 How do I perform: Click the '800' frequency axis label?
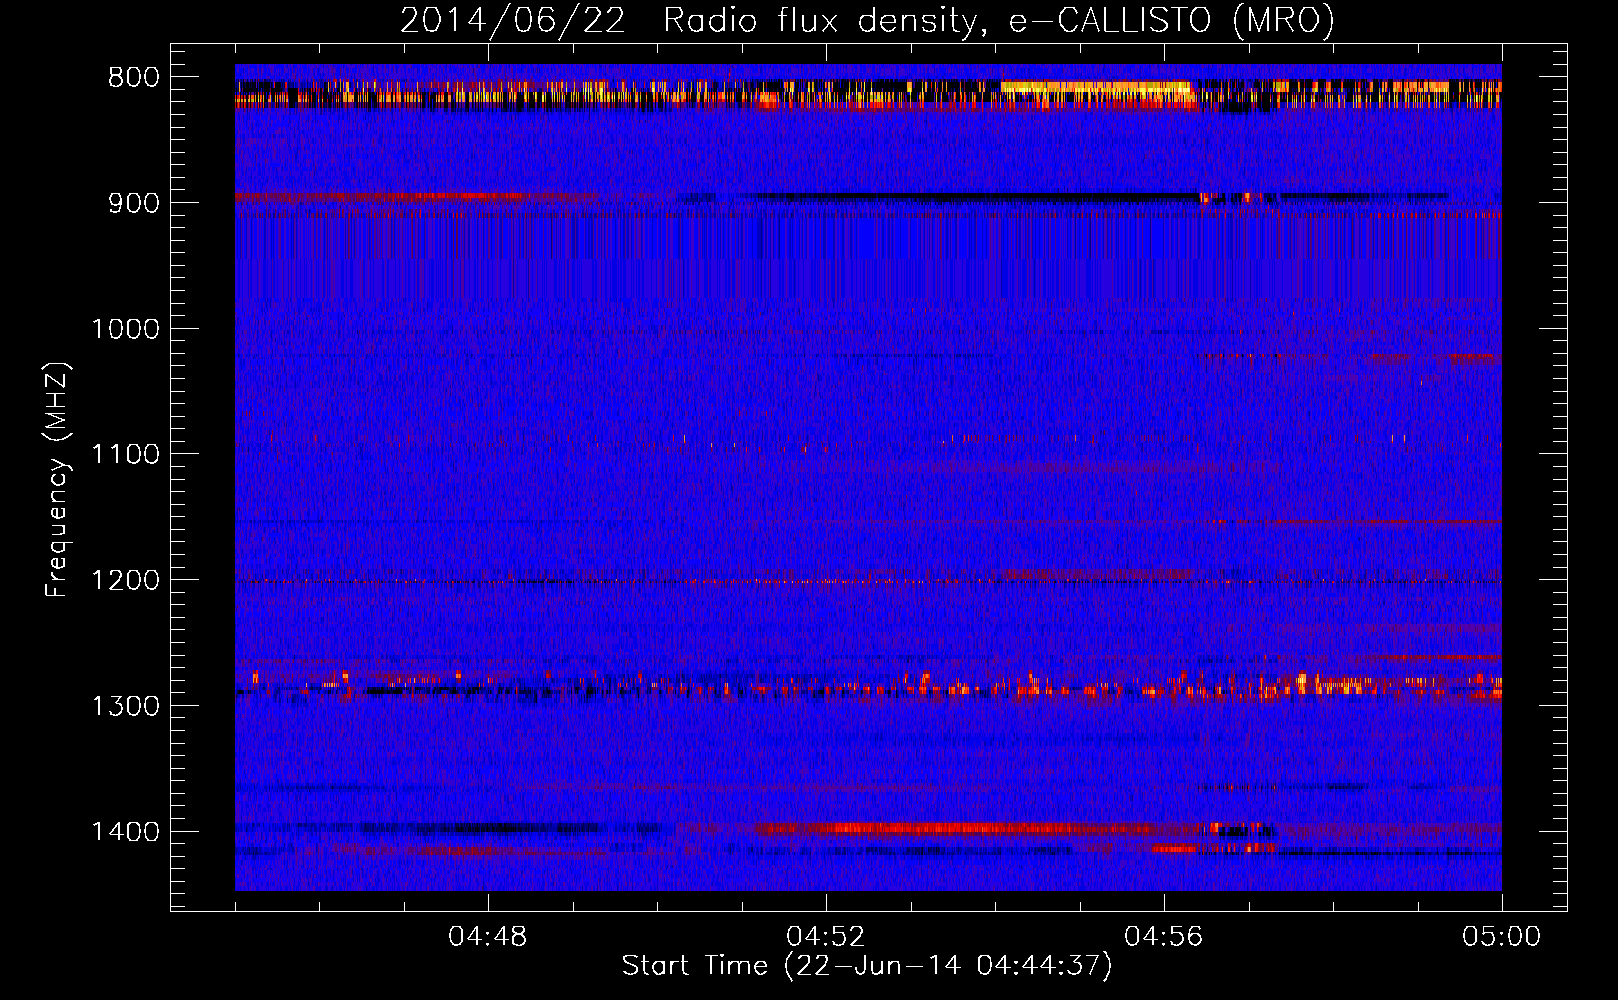tap(133, 77)
